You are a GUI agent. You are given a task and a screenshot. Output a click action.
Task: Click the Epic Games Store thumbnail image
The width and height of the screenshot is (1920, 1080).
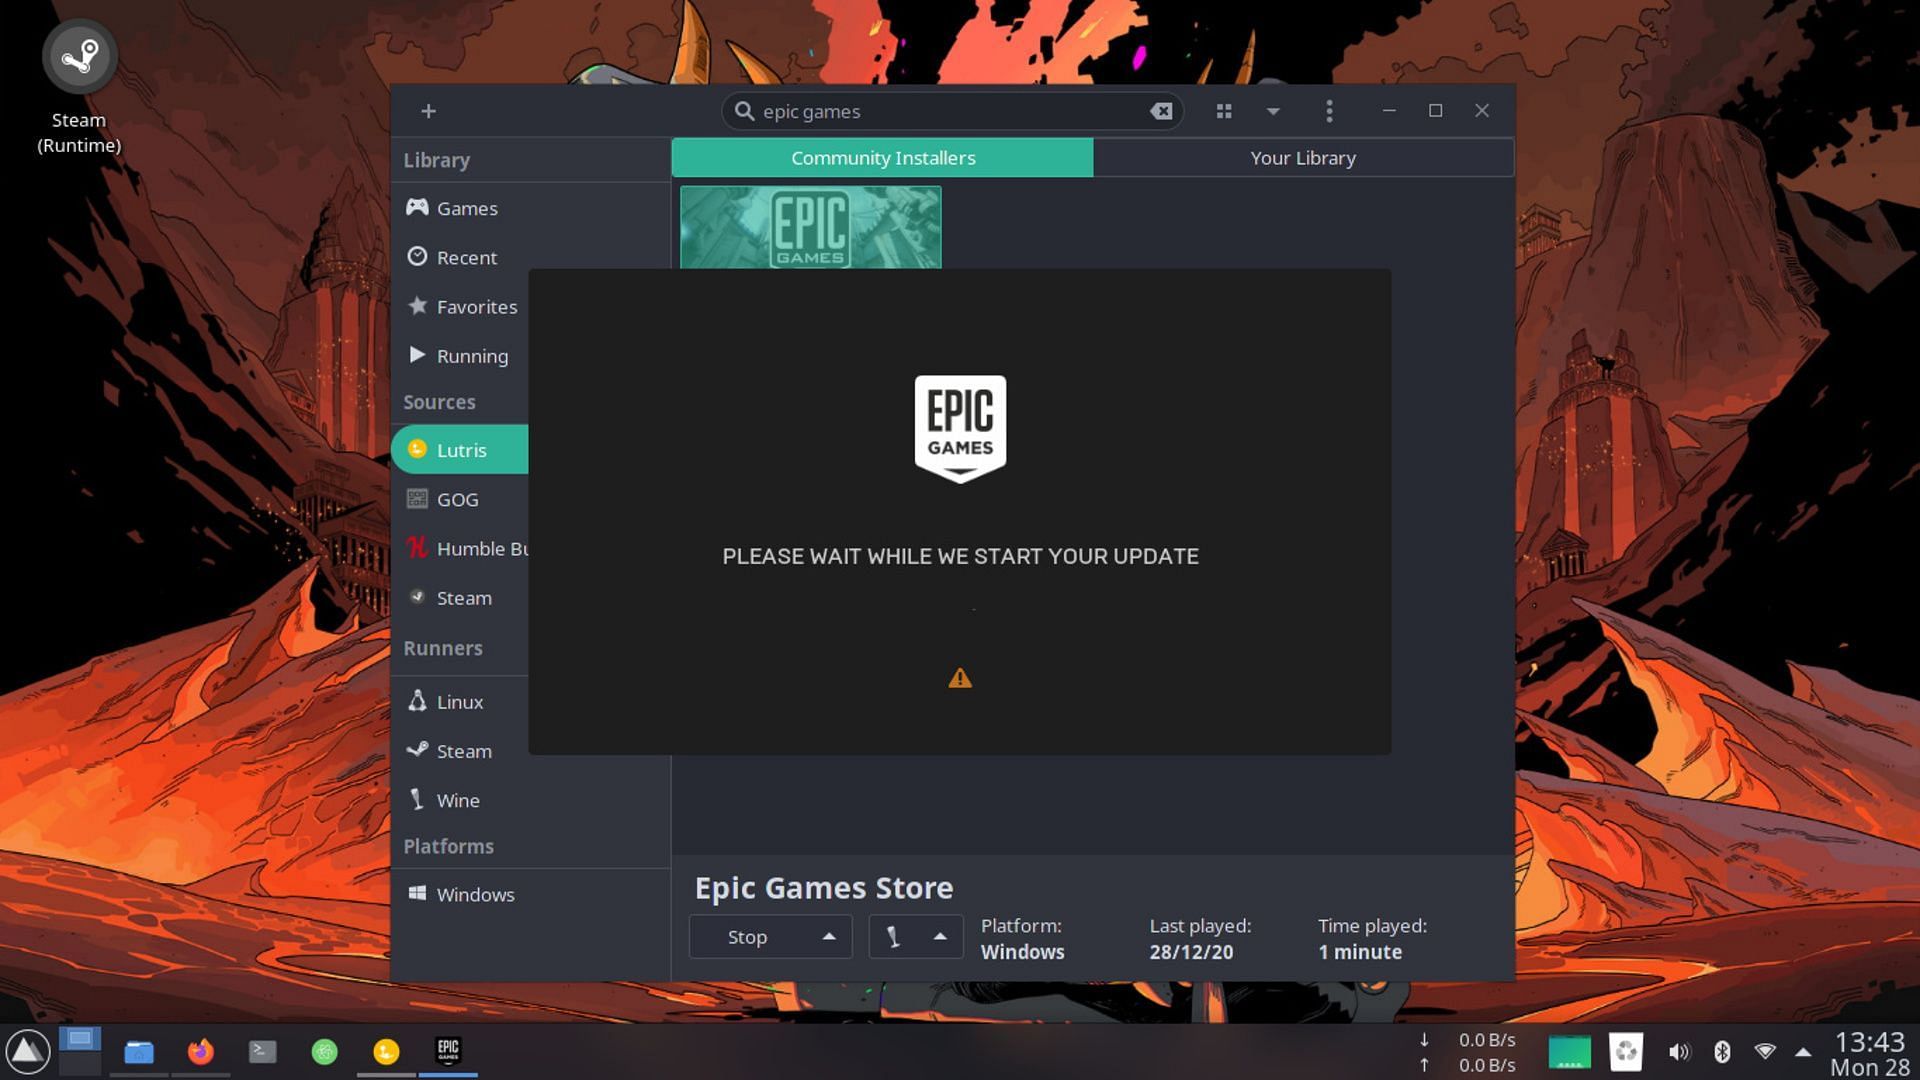(811, 227)
